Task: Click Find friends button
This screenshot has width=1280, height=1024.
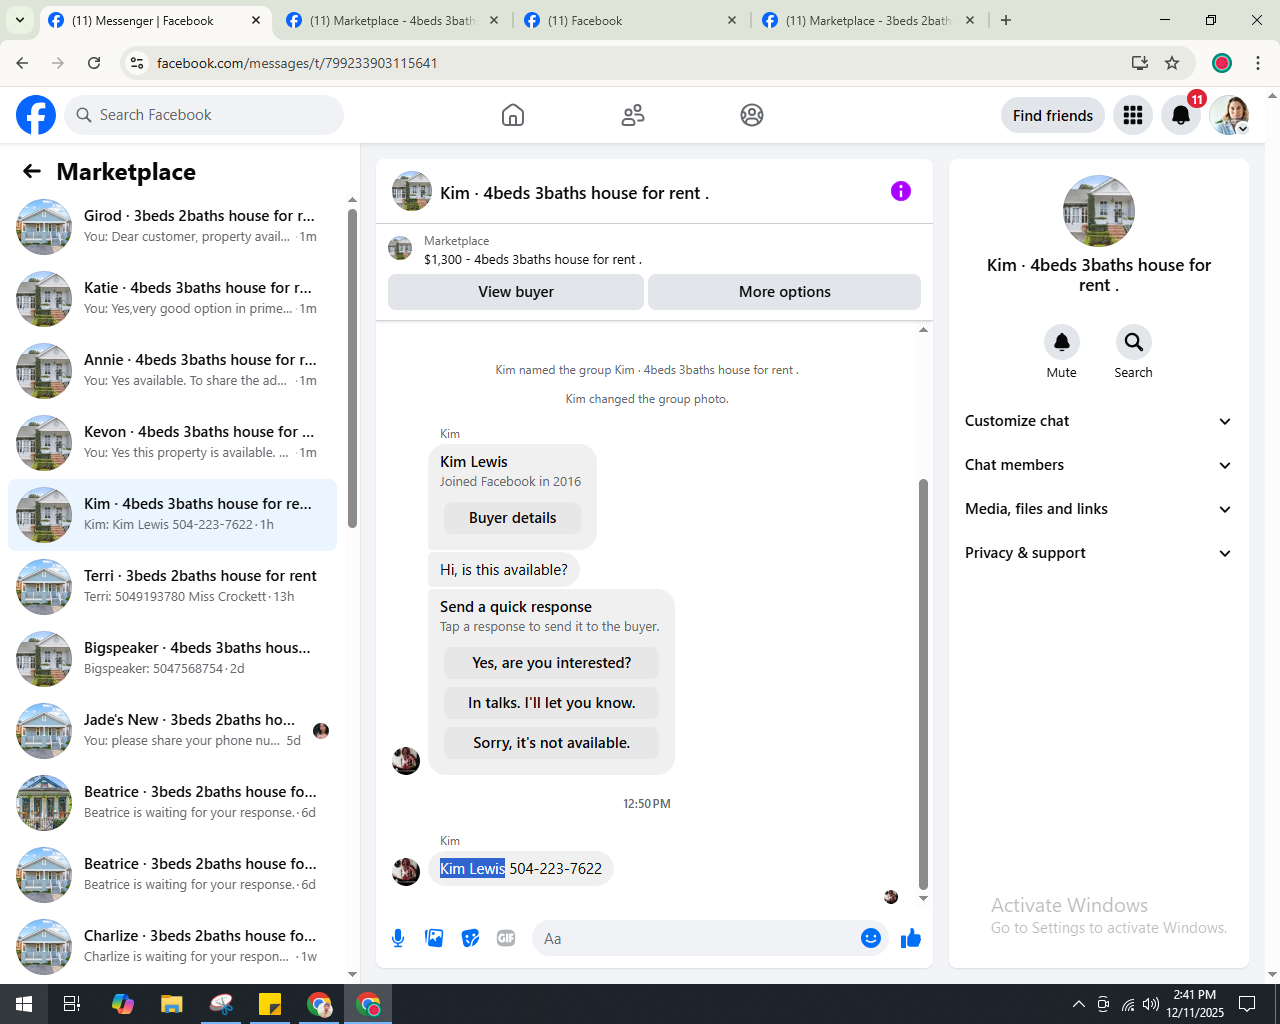Action: coord(1053,115)
